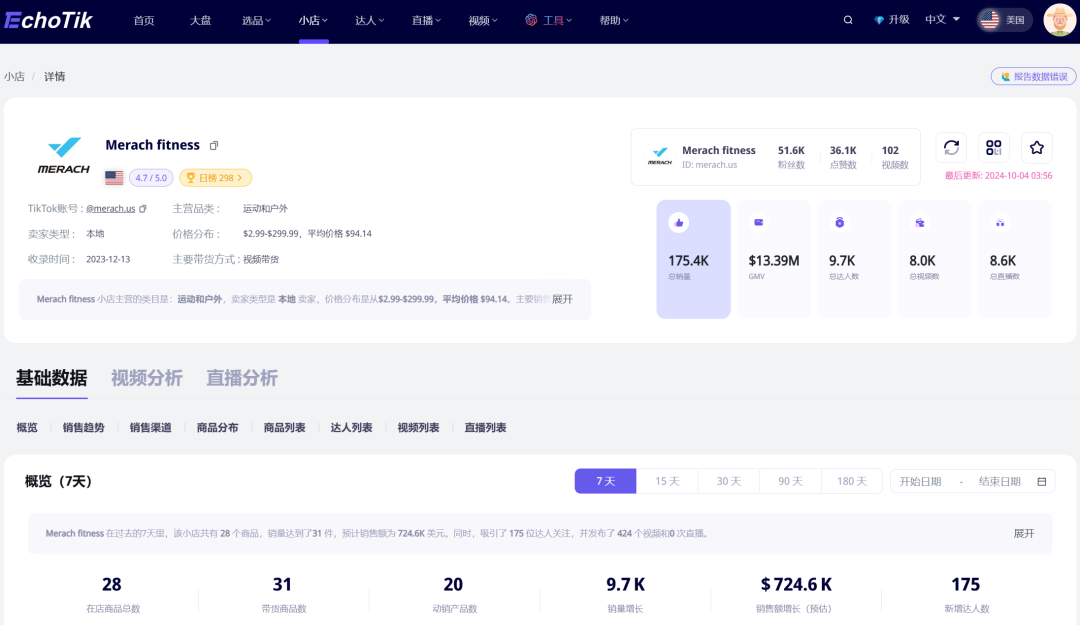This screenshot has height=625, width=1080.
Task: Jump to 商品列表 section
Action: pyautogui.click(x=284, y=428)
